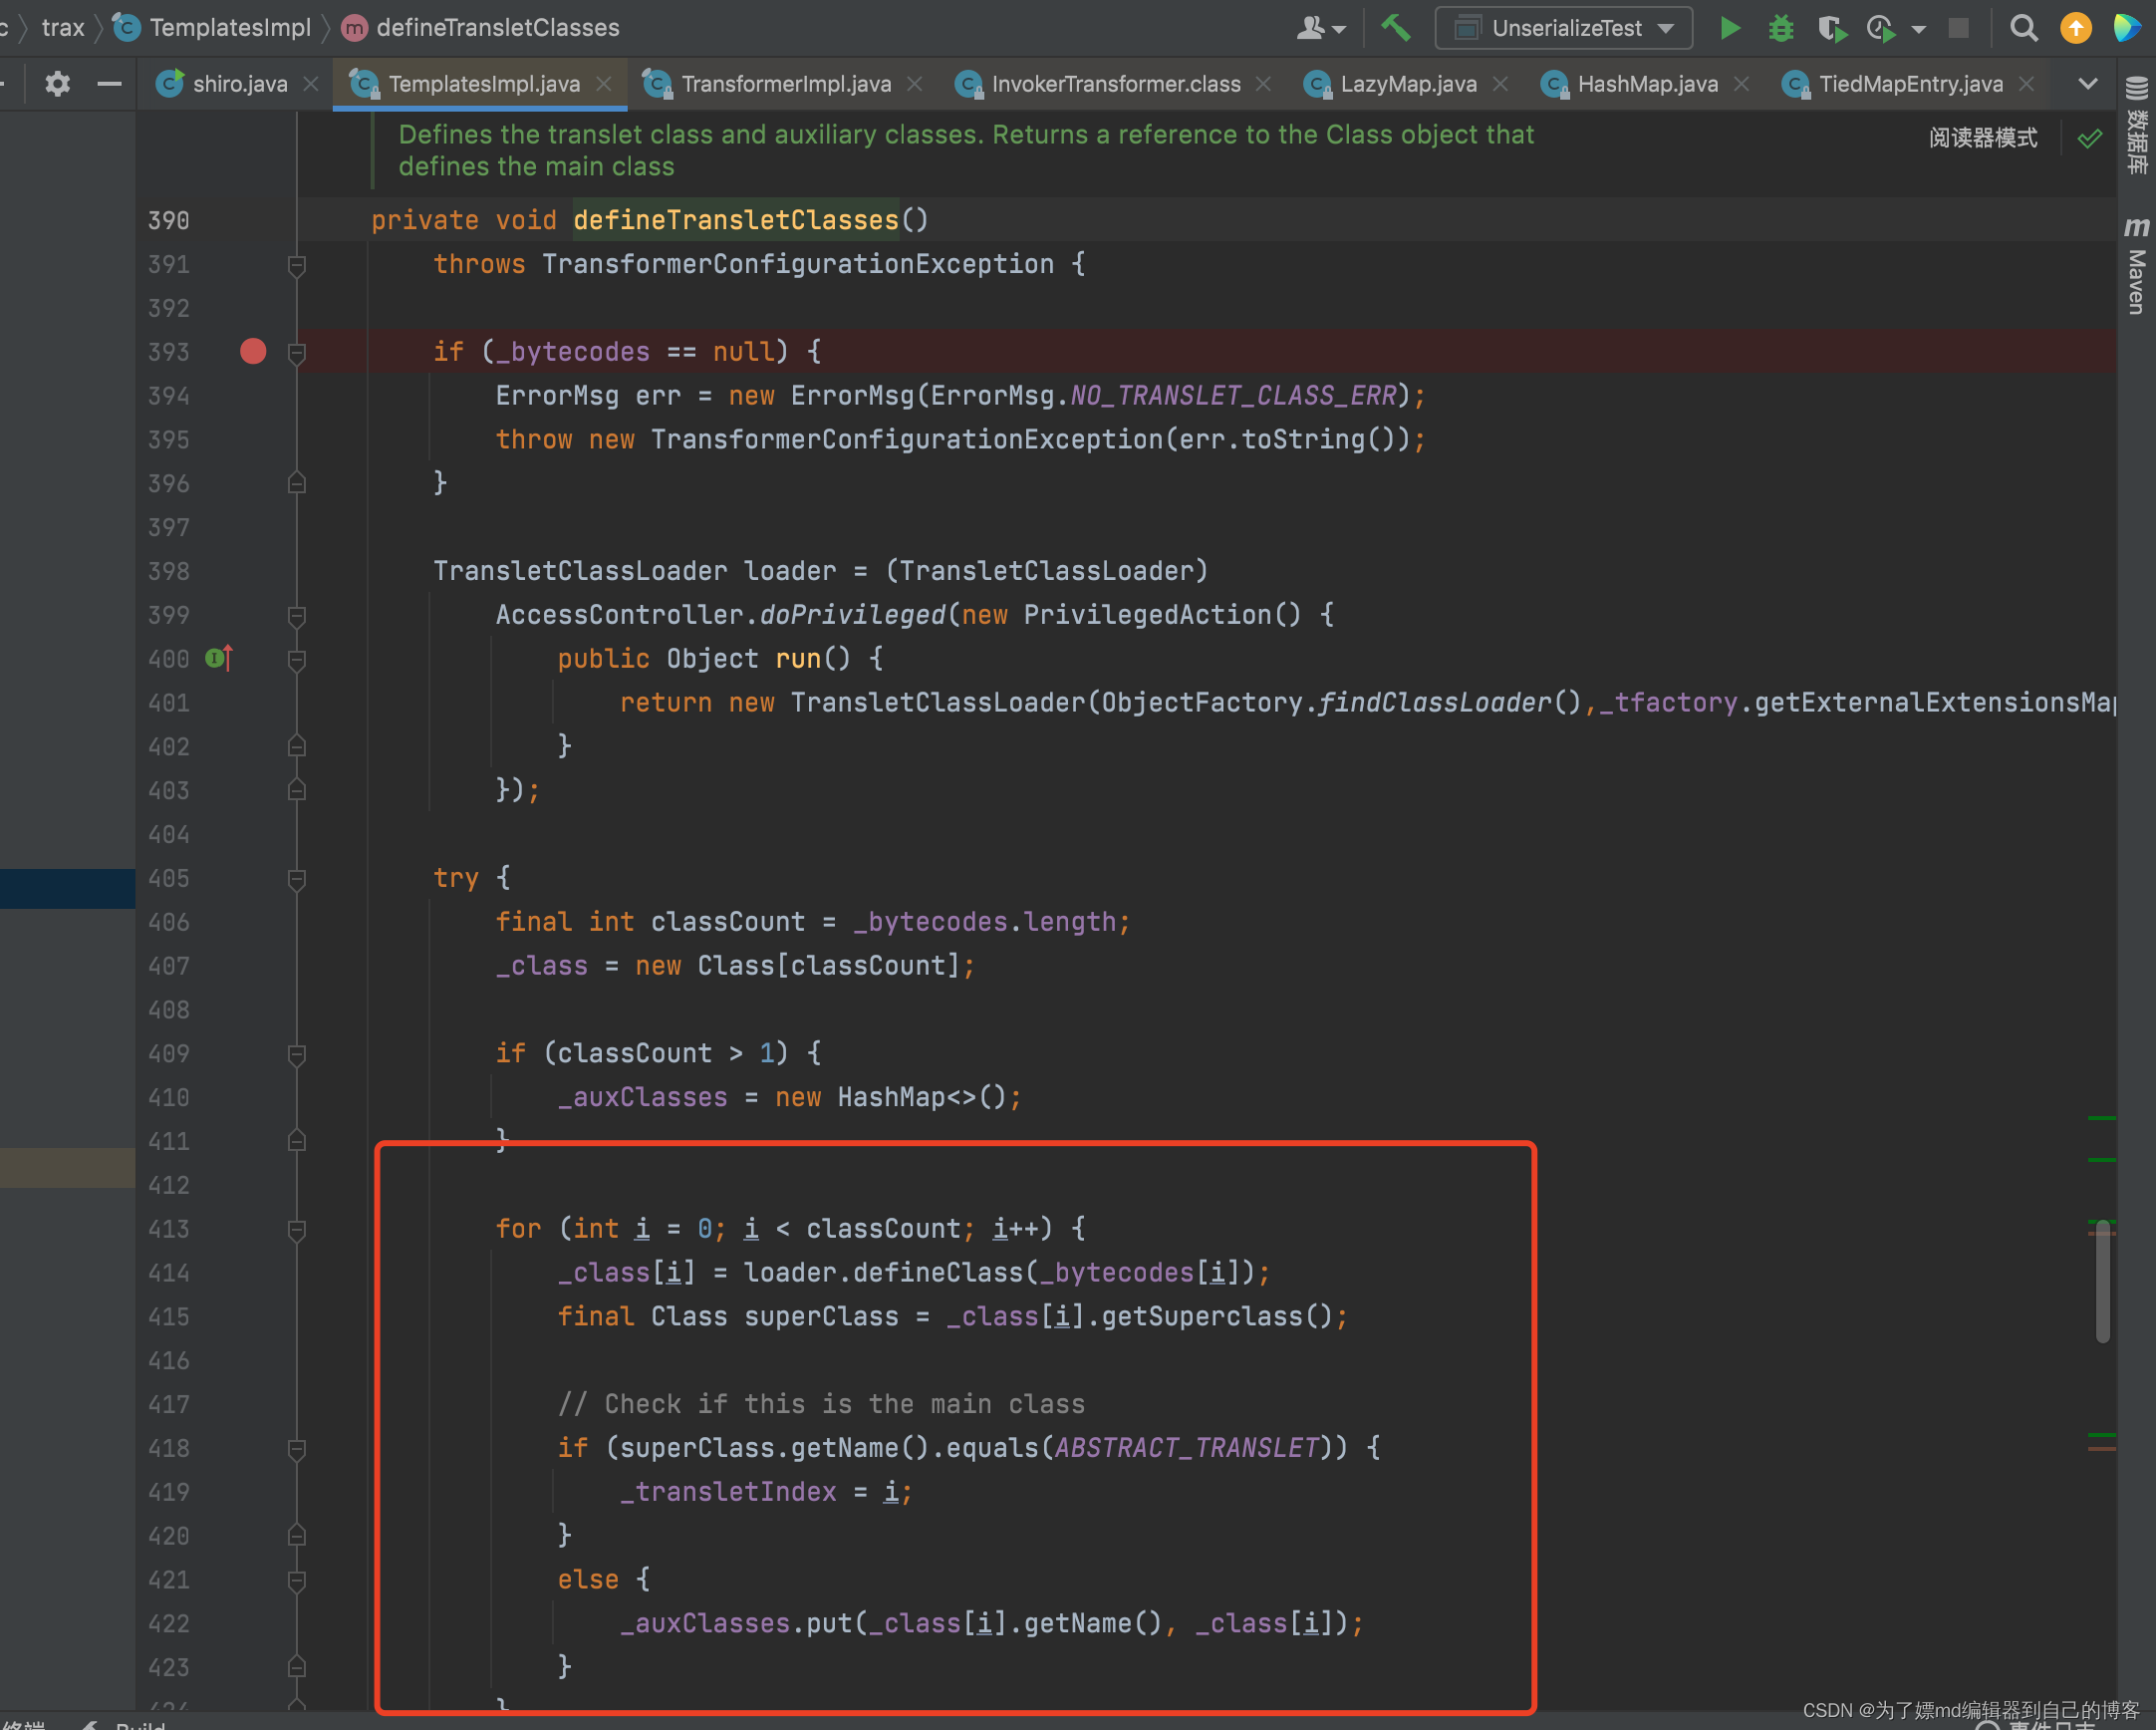Toggle the breakpoint on line 393
Image resolution: width=2156 pixels, height=1730 pixels.
[253, 351]
